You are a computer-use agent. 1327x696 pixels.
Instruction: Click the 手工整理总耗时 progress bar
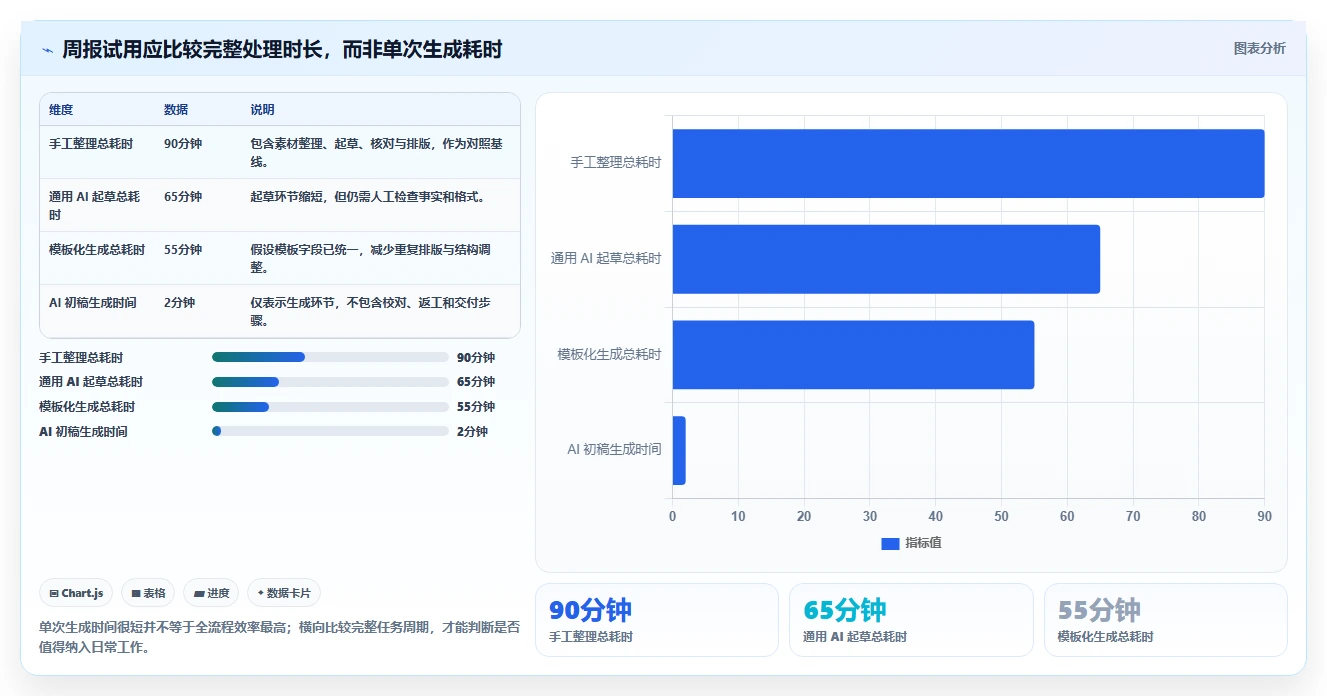coord(330,357)
